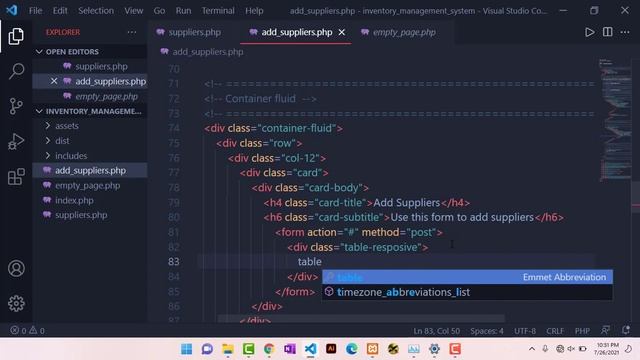
Task: Collapse the Open Editors section
Action: pyautogui.click(x=39, y=51)
